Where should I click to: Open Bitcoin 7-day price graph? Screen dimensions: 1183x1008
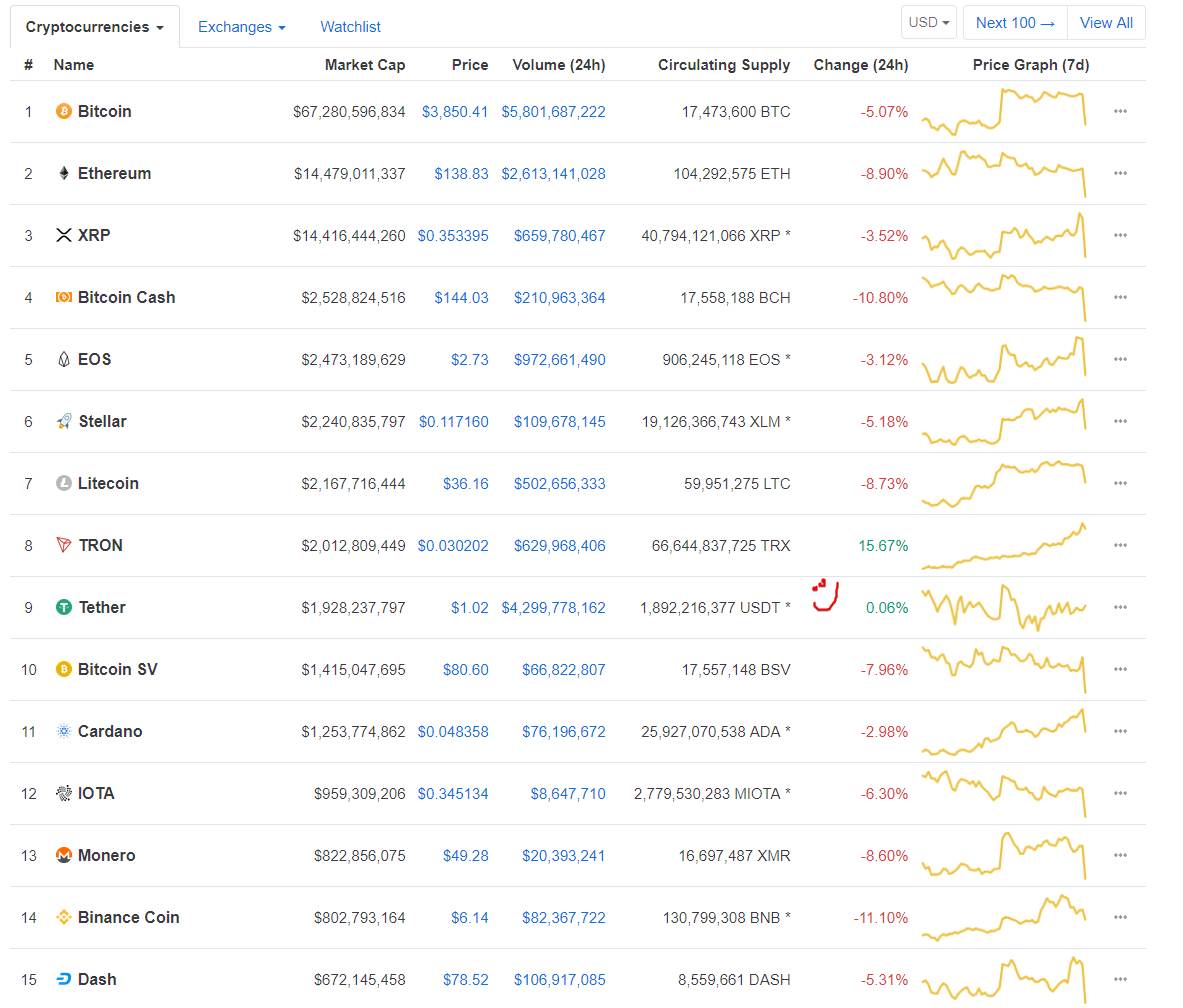click(1003, 112)
